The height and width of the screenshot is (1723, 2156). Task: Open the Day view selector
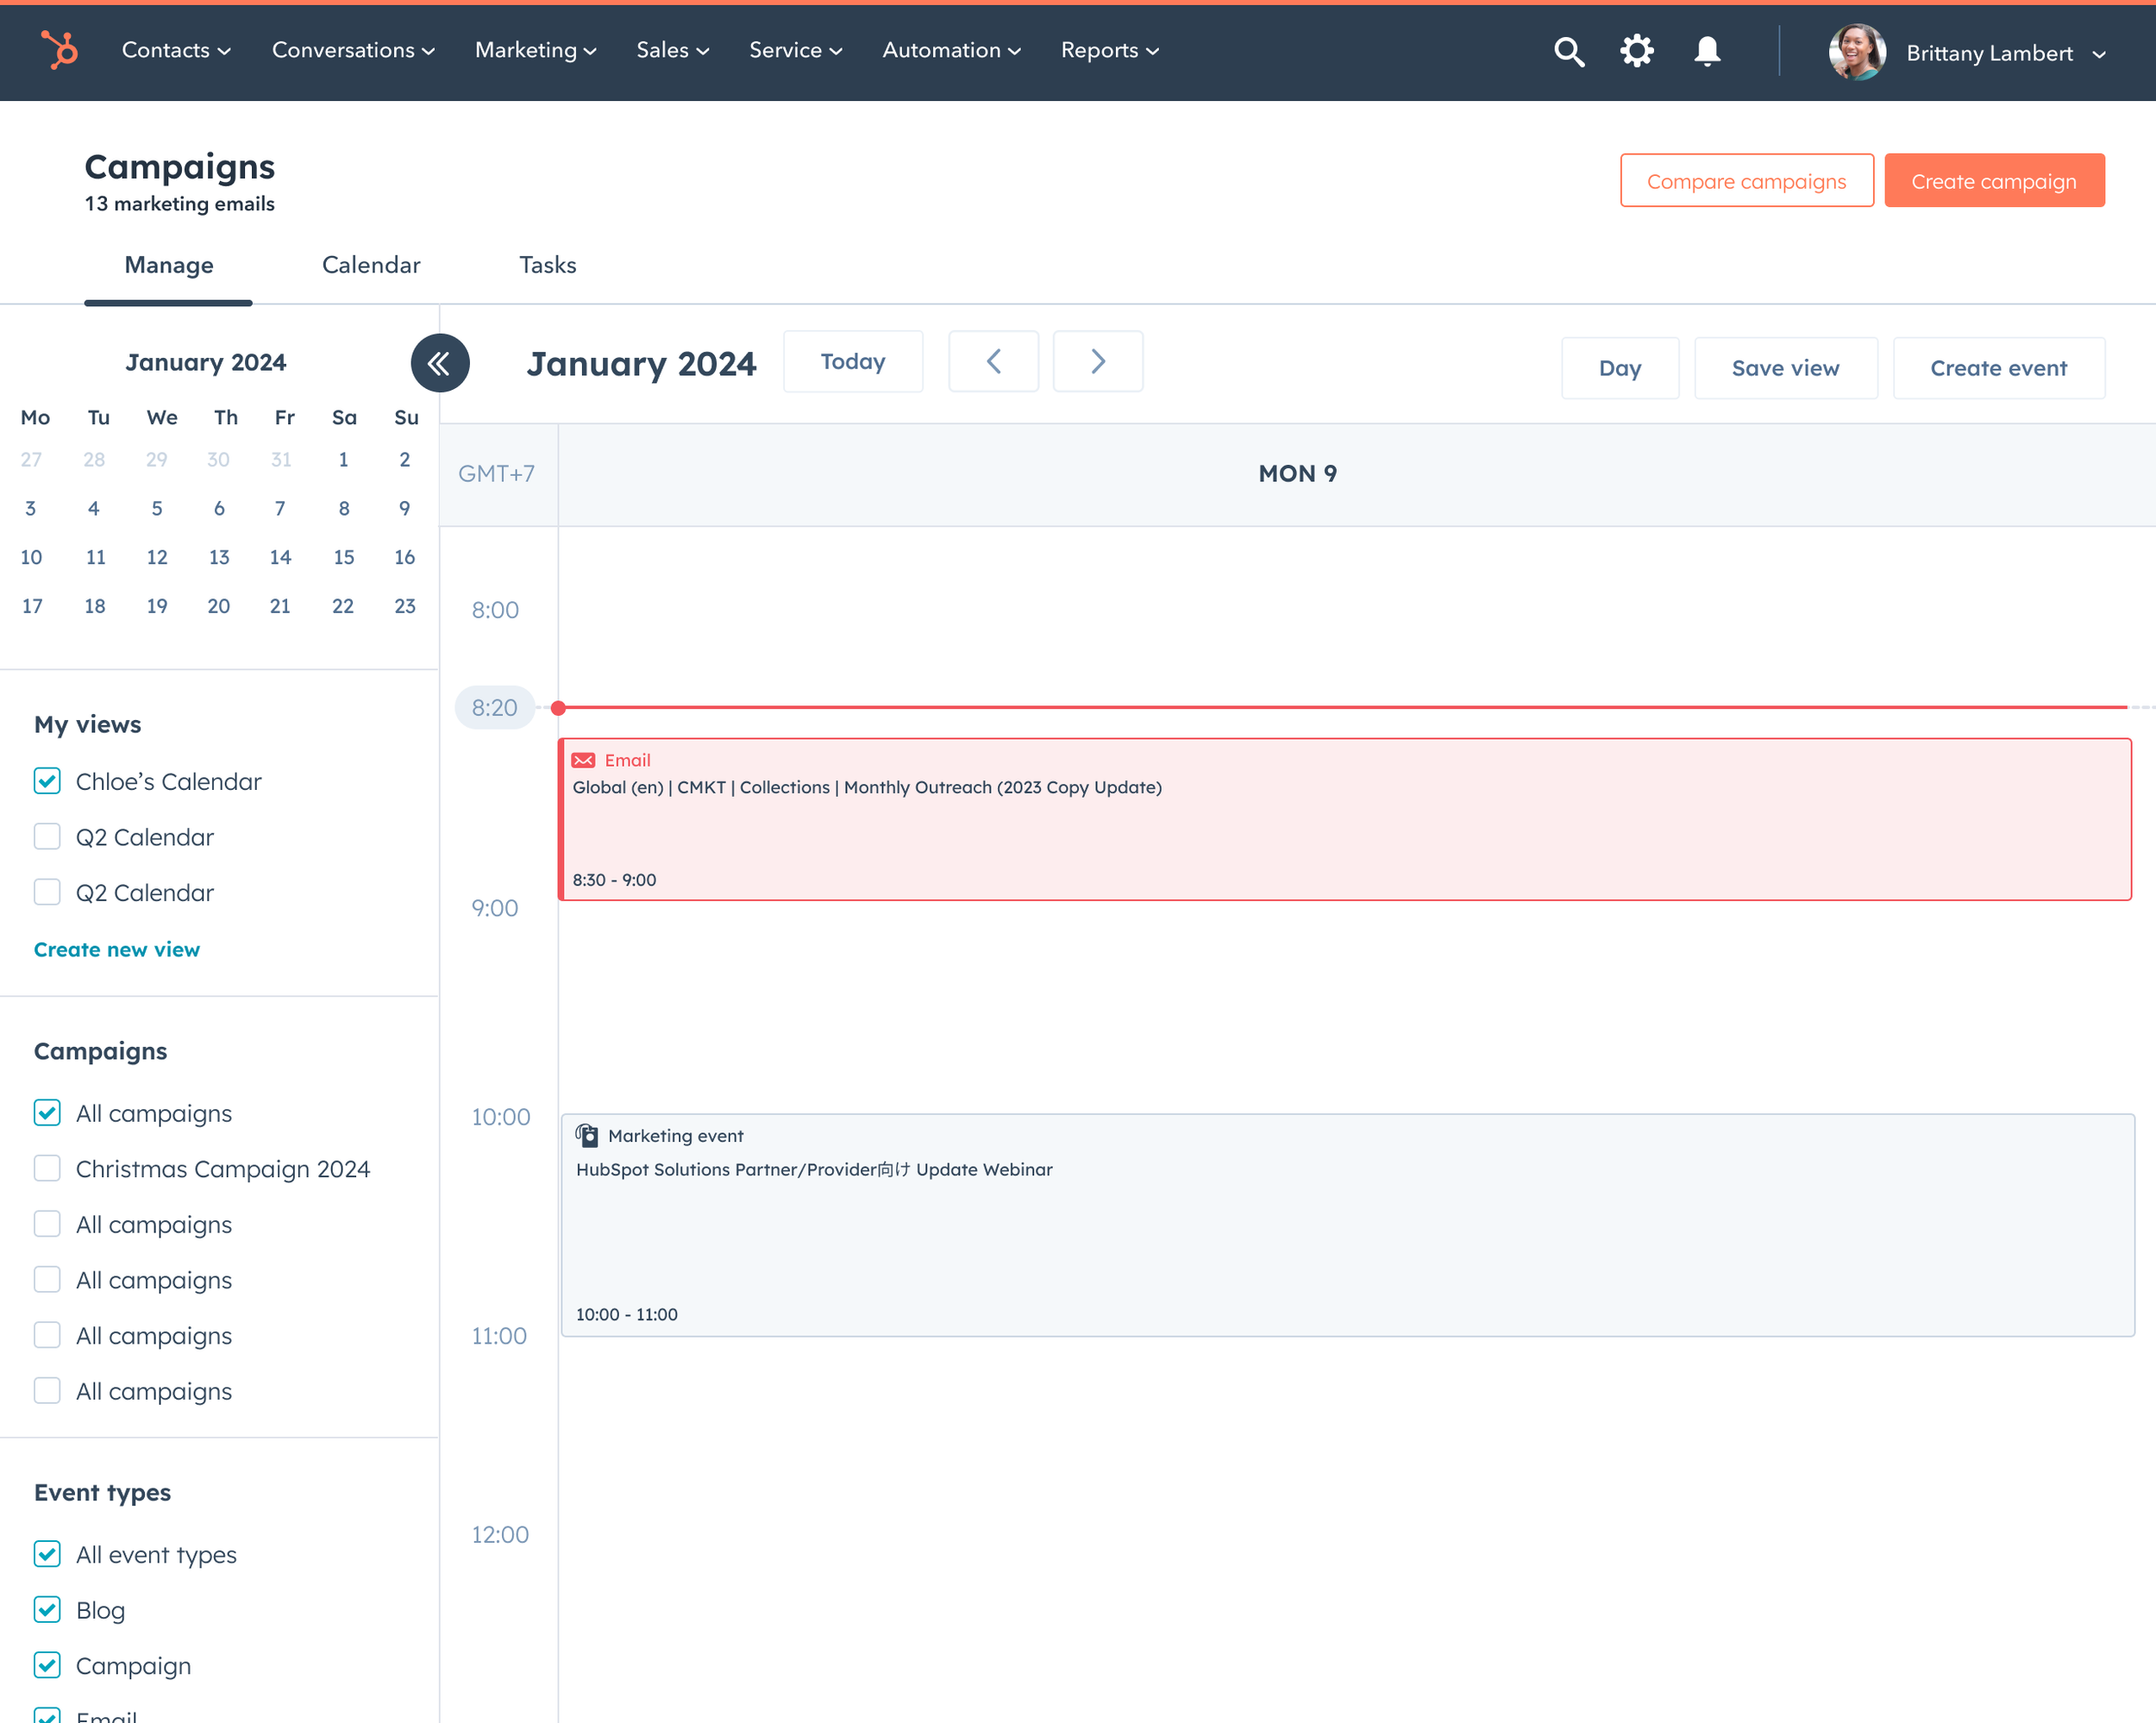(x=1619, y=368)
